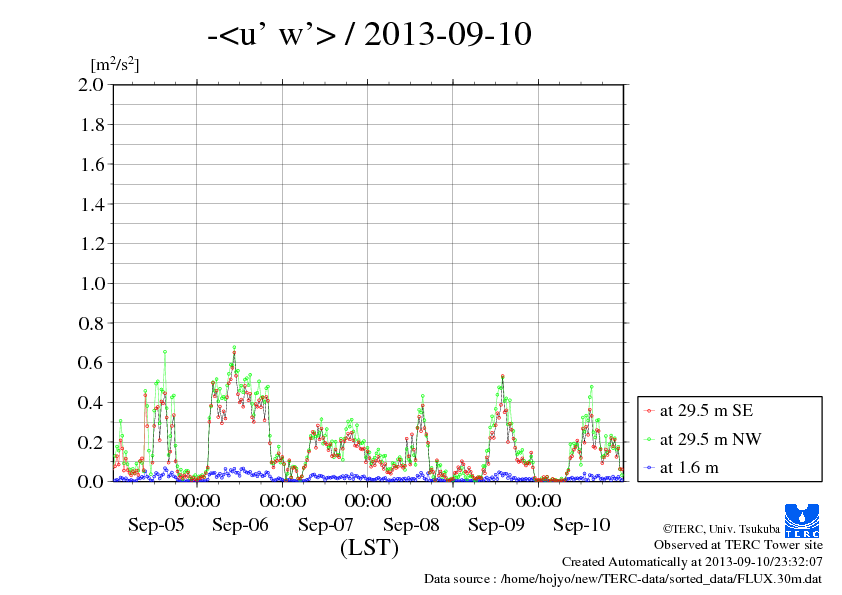Click the legend text "at 1.6 m"
The width and height of the screenshot is (842, 595).
point(689,468)
